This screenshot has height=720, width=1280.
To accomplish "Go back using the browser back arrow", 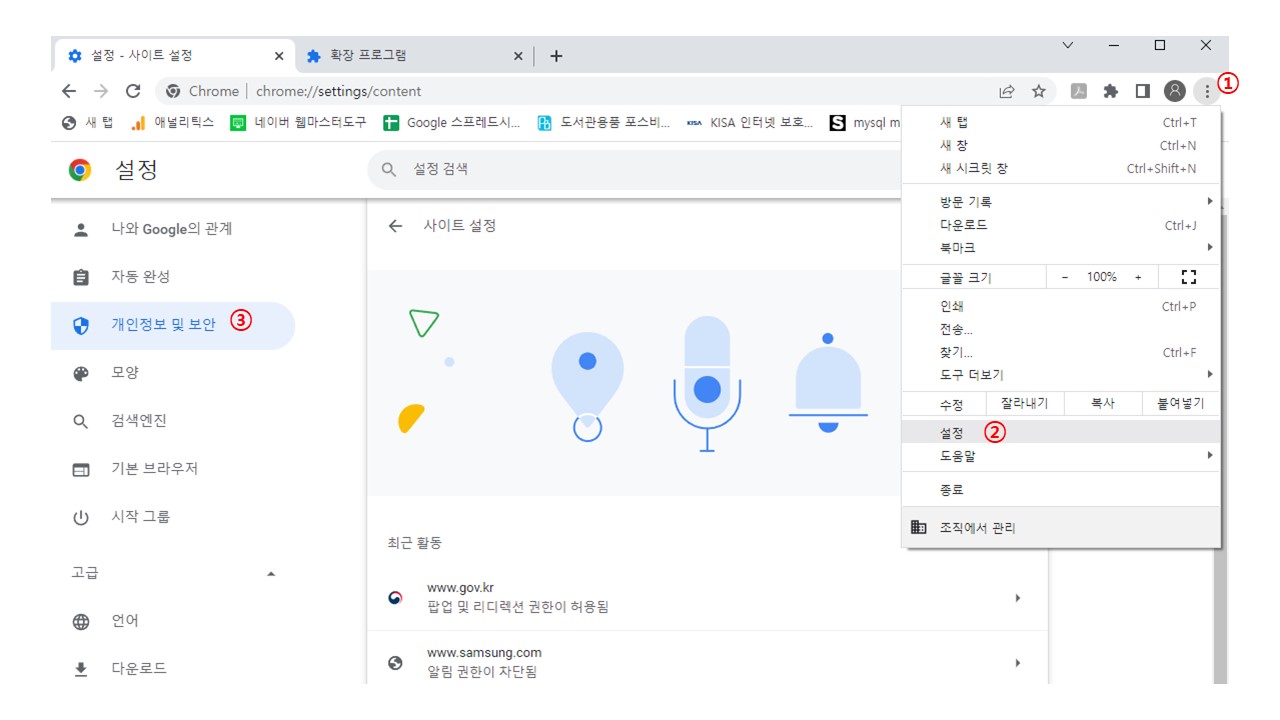I will click(69, 91).
